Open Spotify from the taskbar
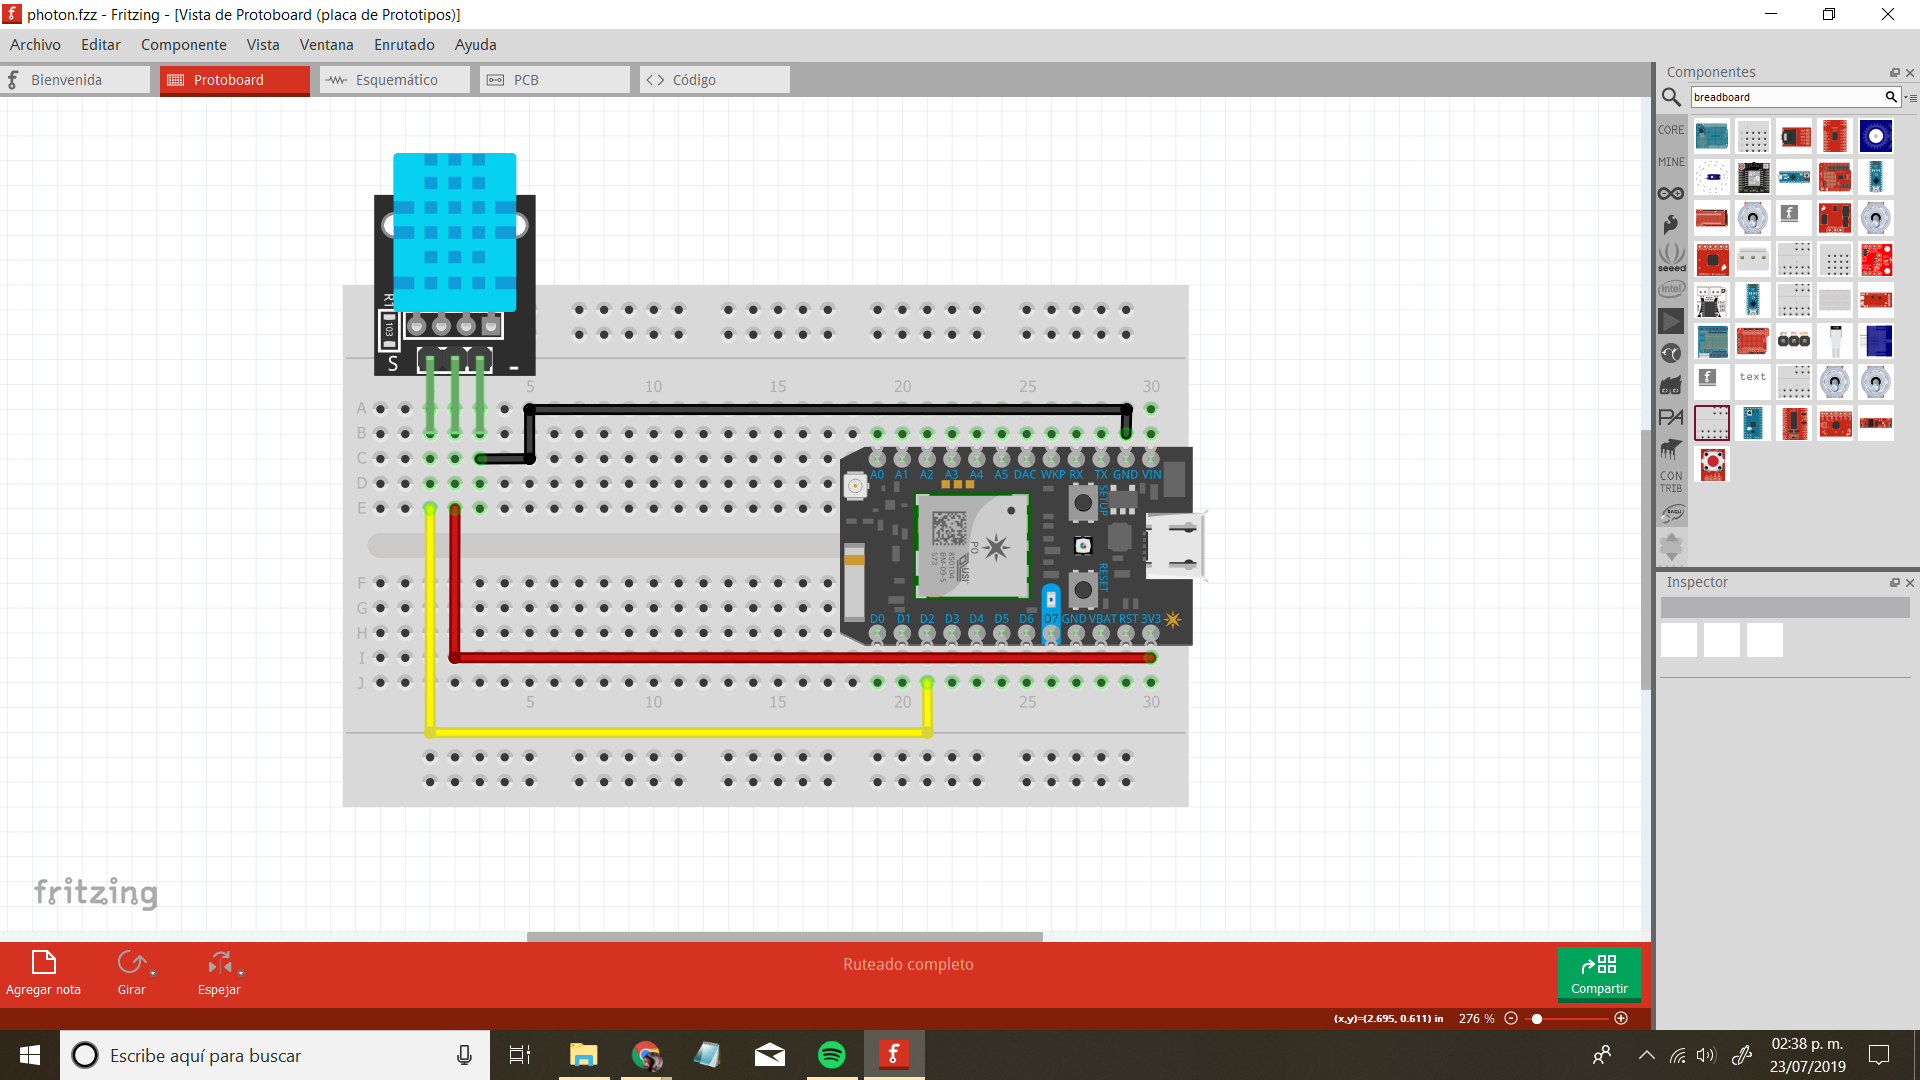 [831, 1055]
